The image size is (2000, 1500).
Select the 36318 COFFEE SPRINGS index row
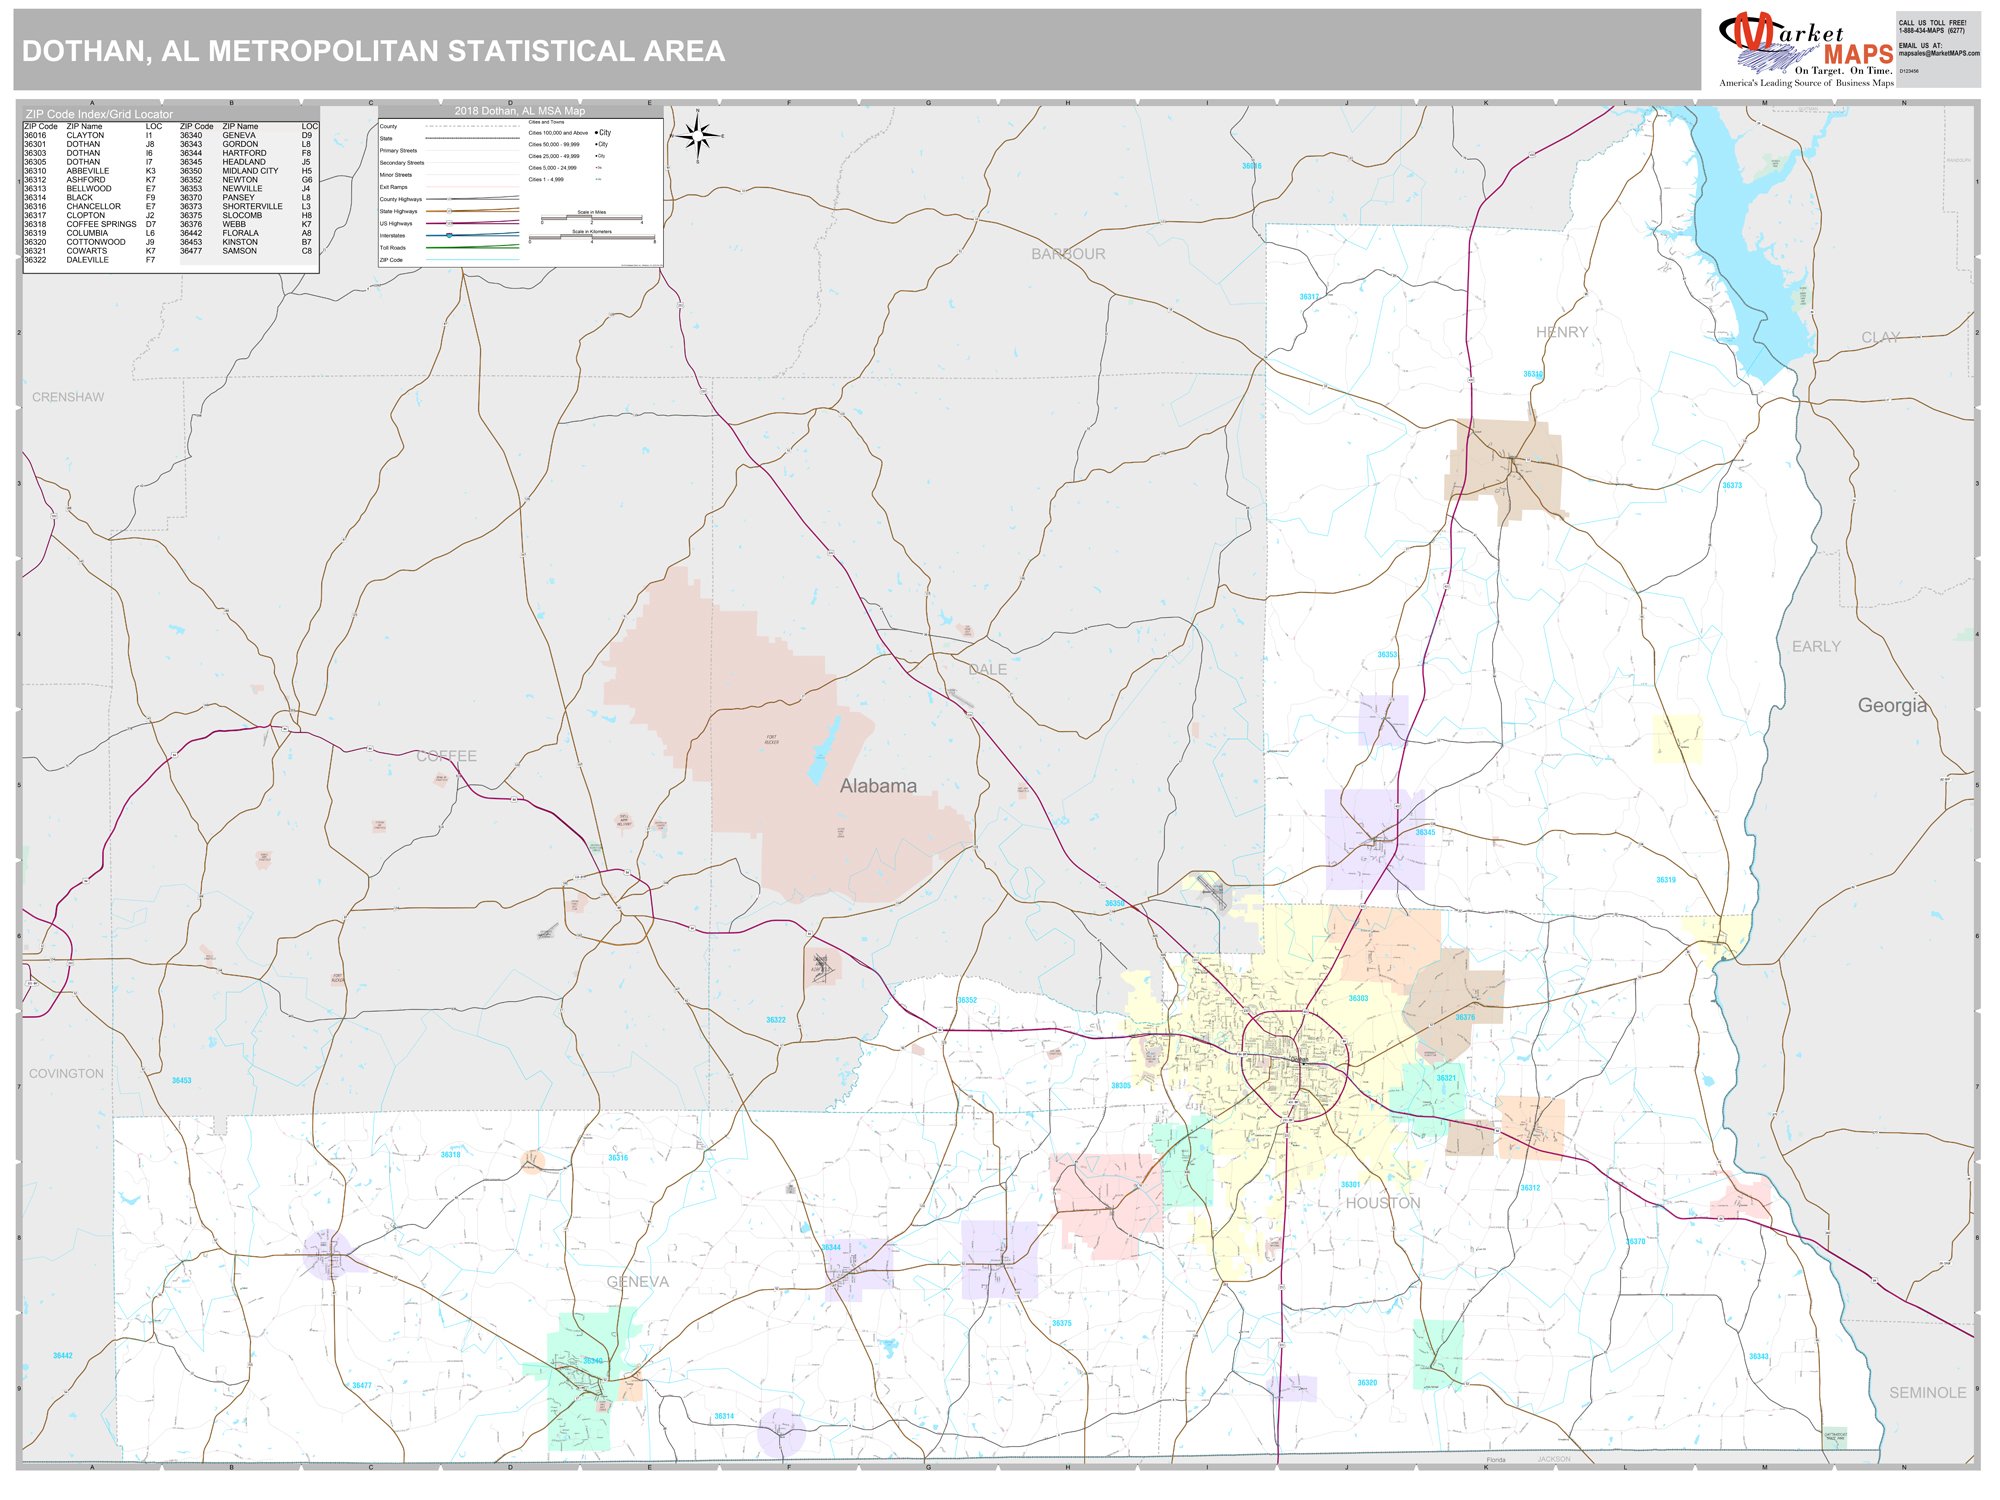click(90, 224)
